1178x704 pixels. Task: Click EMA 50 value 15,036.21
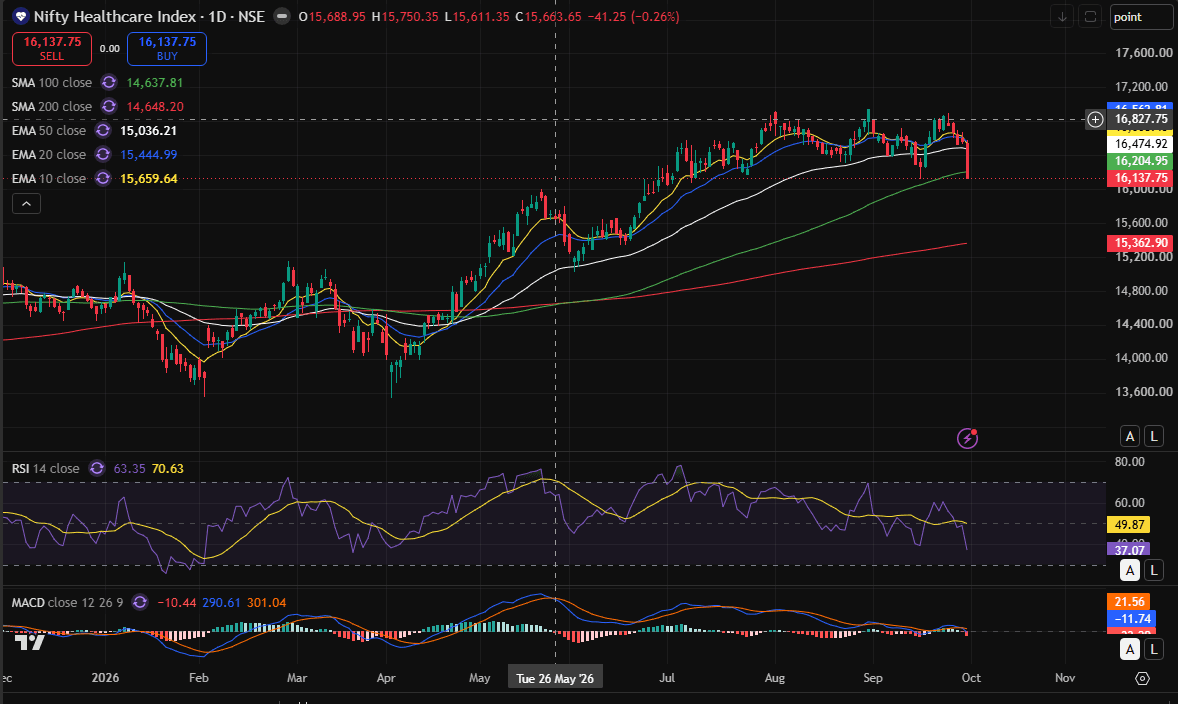click(x=149, y=131)
